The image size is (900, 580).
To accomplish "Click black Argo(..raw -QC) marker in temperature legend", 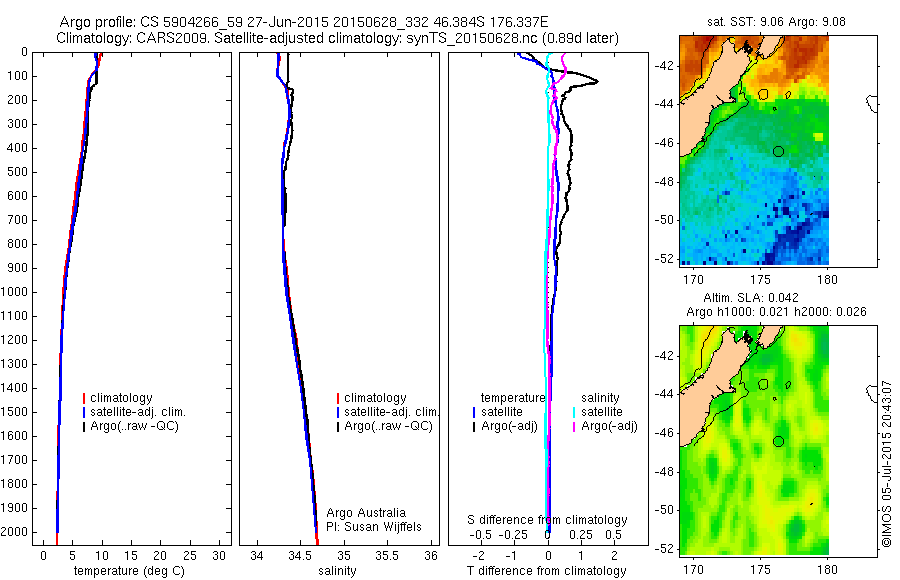I will pos(84,427).
